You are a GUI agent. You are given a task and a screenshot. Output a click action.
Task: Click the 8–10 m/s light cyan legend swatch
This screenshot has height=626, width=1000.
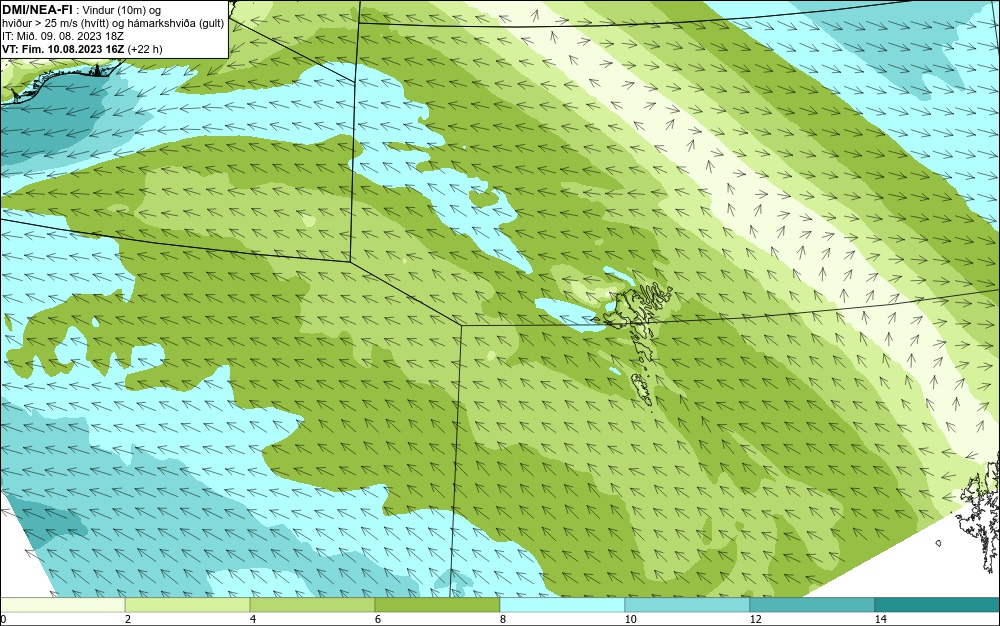(x=562, y=605)
